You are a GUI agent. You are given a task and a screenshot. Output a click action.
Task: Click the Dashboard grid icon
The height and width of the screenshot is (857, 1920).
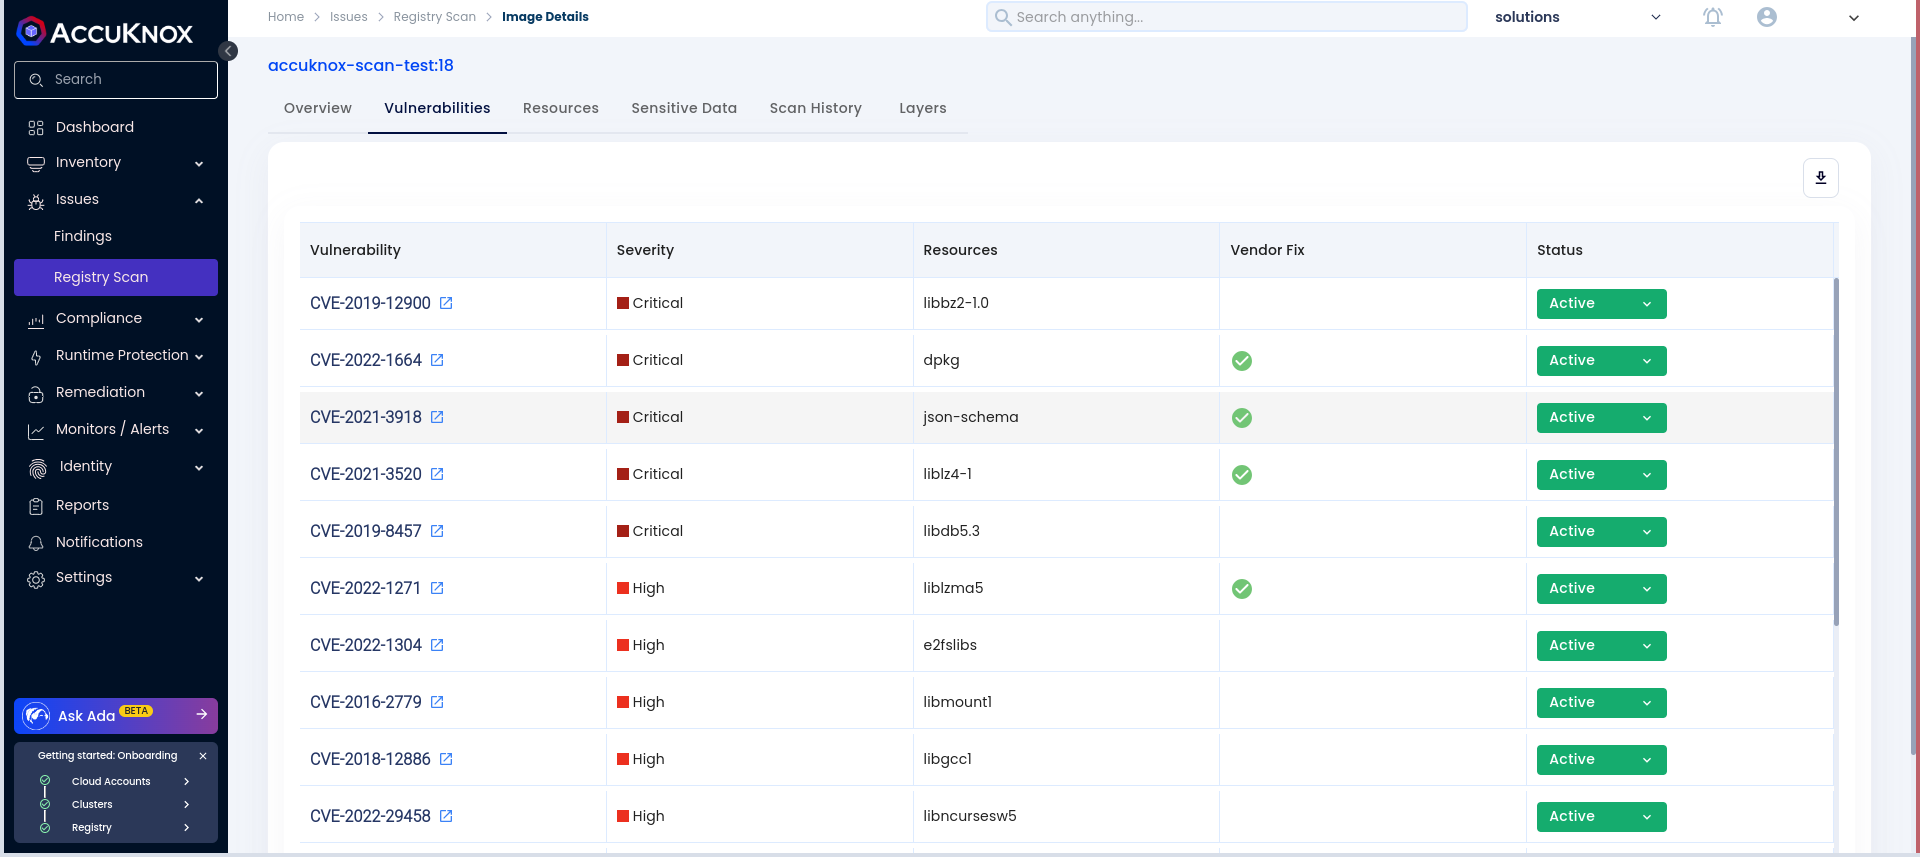point(36,128)
